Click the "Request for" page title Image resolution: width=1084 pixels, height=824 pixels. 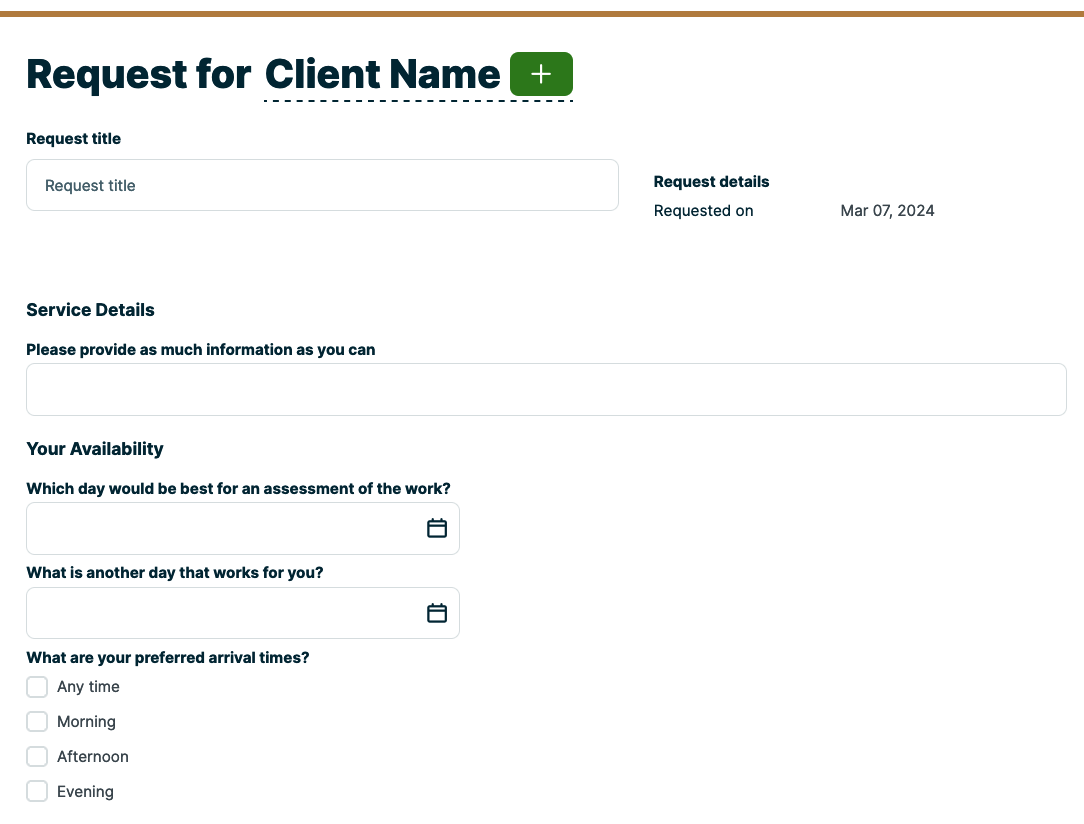pyautogui.click(x=137, y=74)
